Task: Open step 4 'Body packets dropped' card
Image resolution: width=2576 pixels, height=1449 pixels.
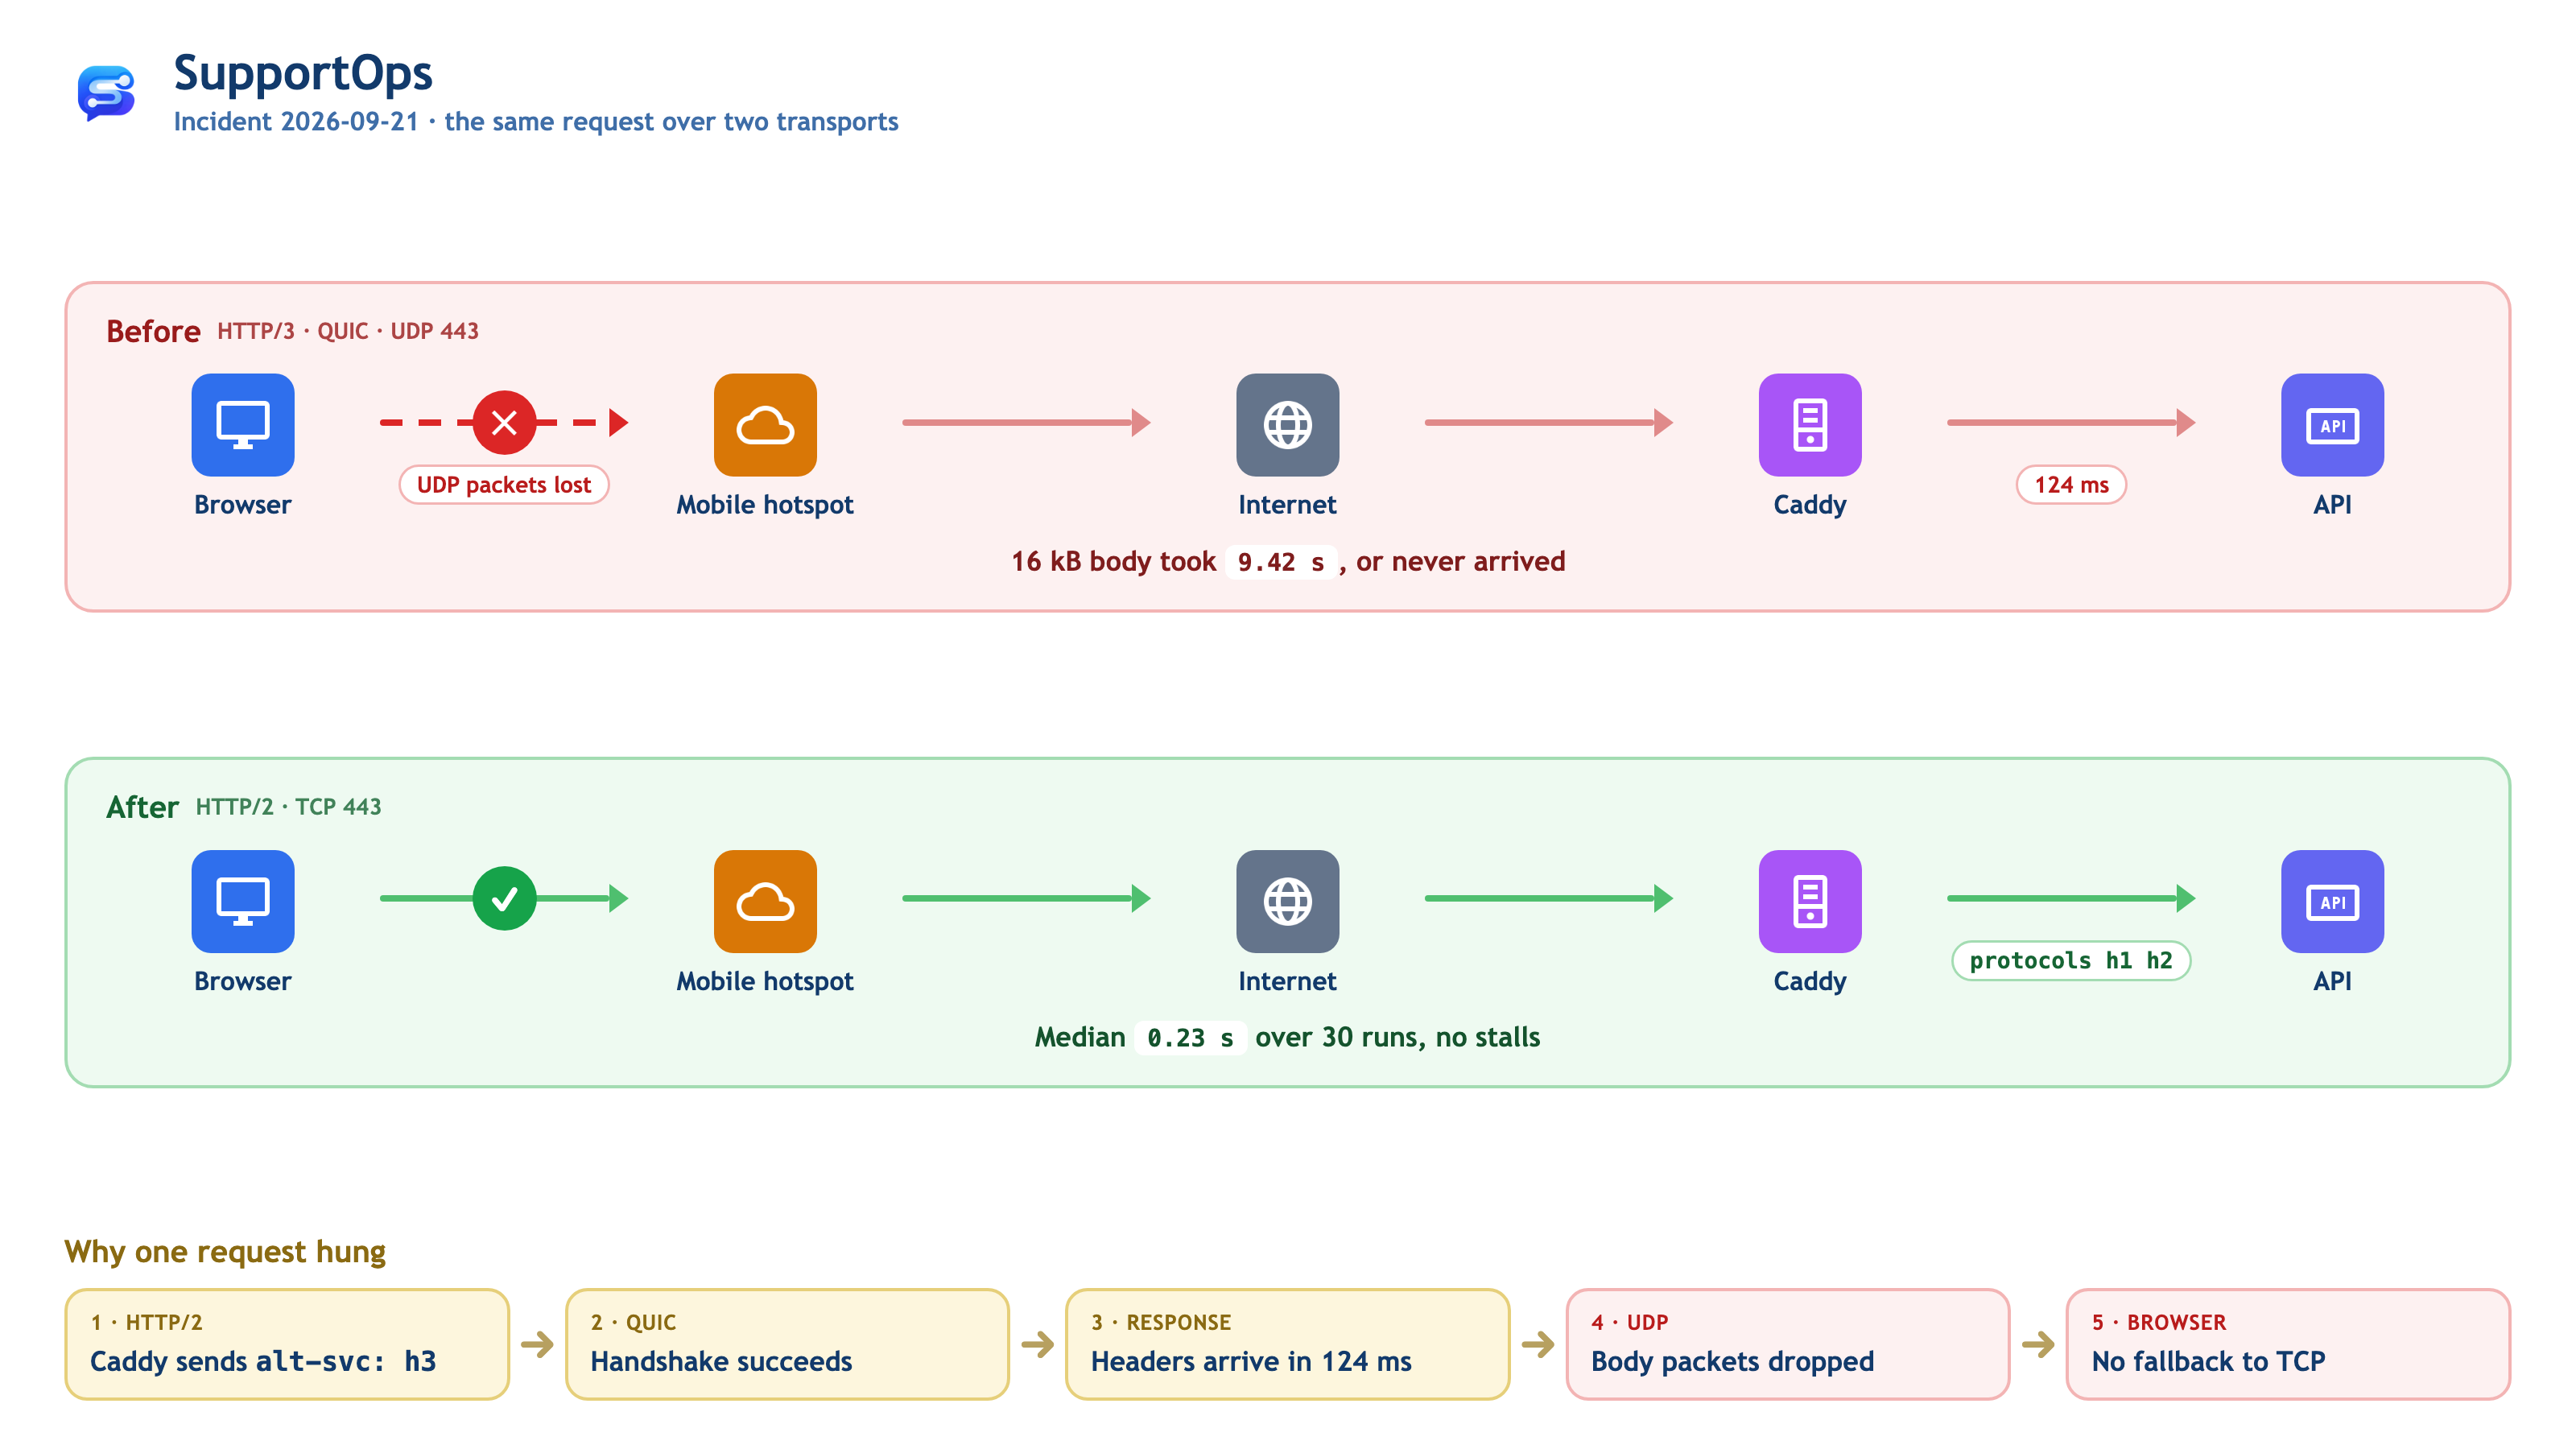Action: tap(1787, 1344)
